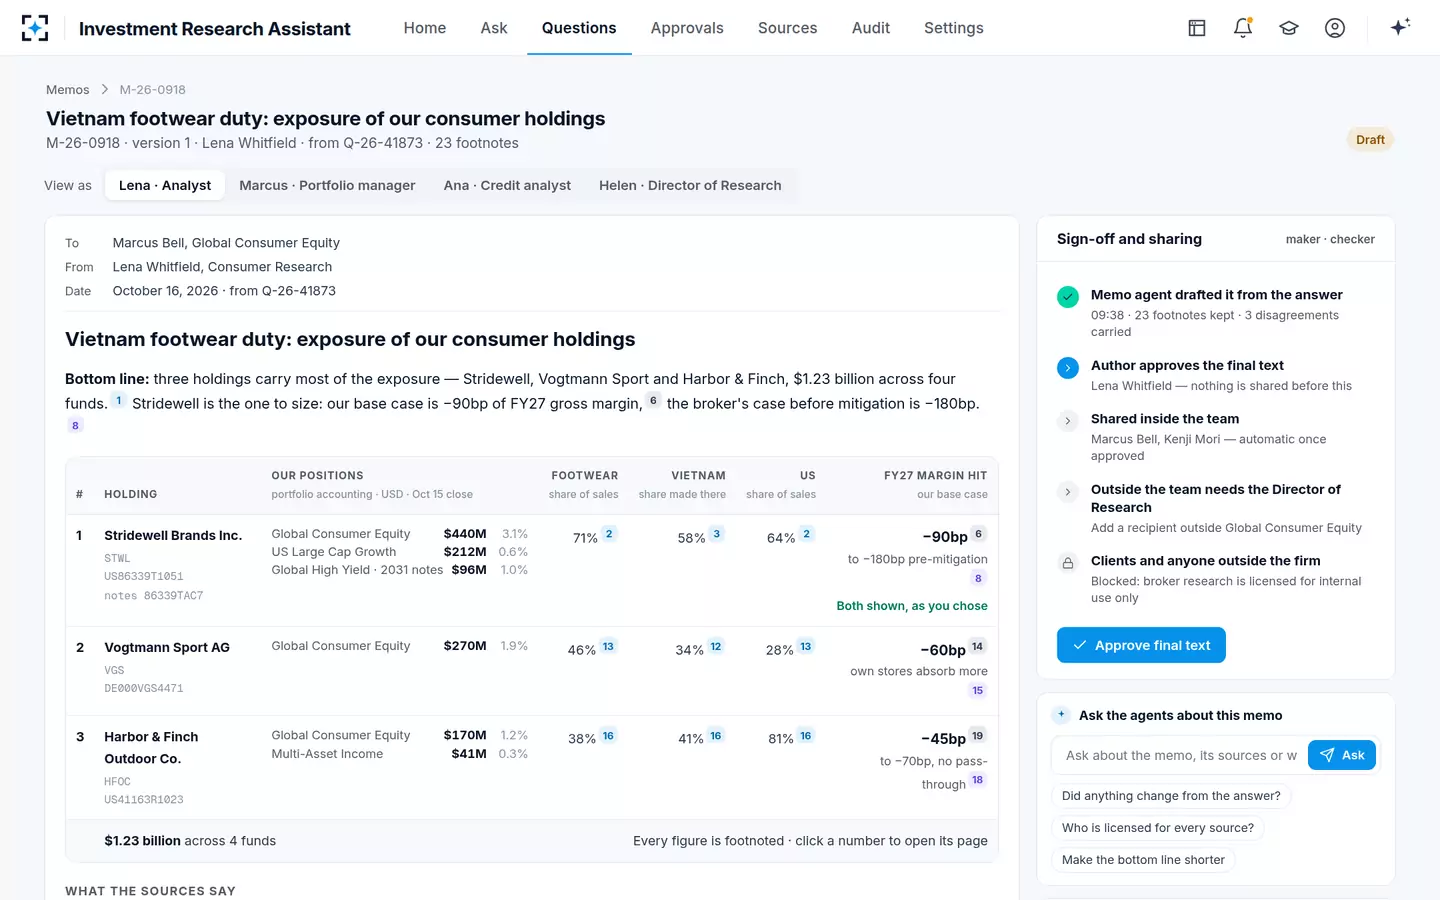Go to the Approvals tab
Screen dimensions: 1440x900
(687, 28)
